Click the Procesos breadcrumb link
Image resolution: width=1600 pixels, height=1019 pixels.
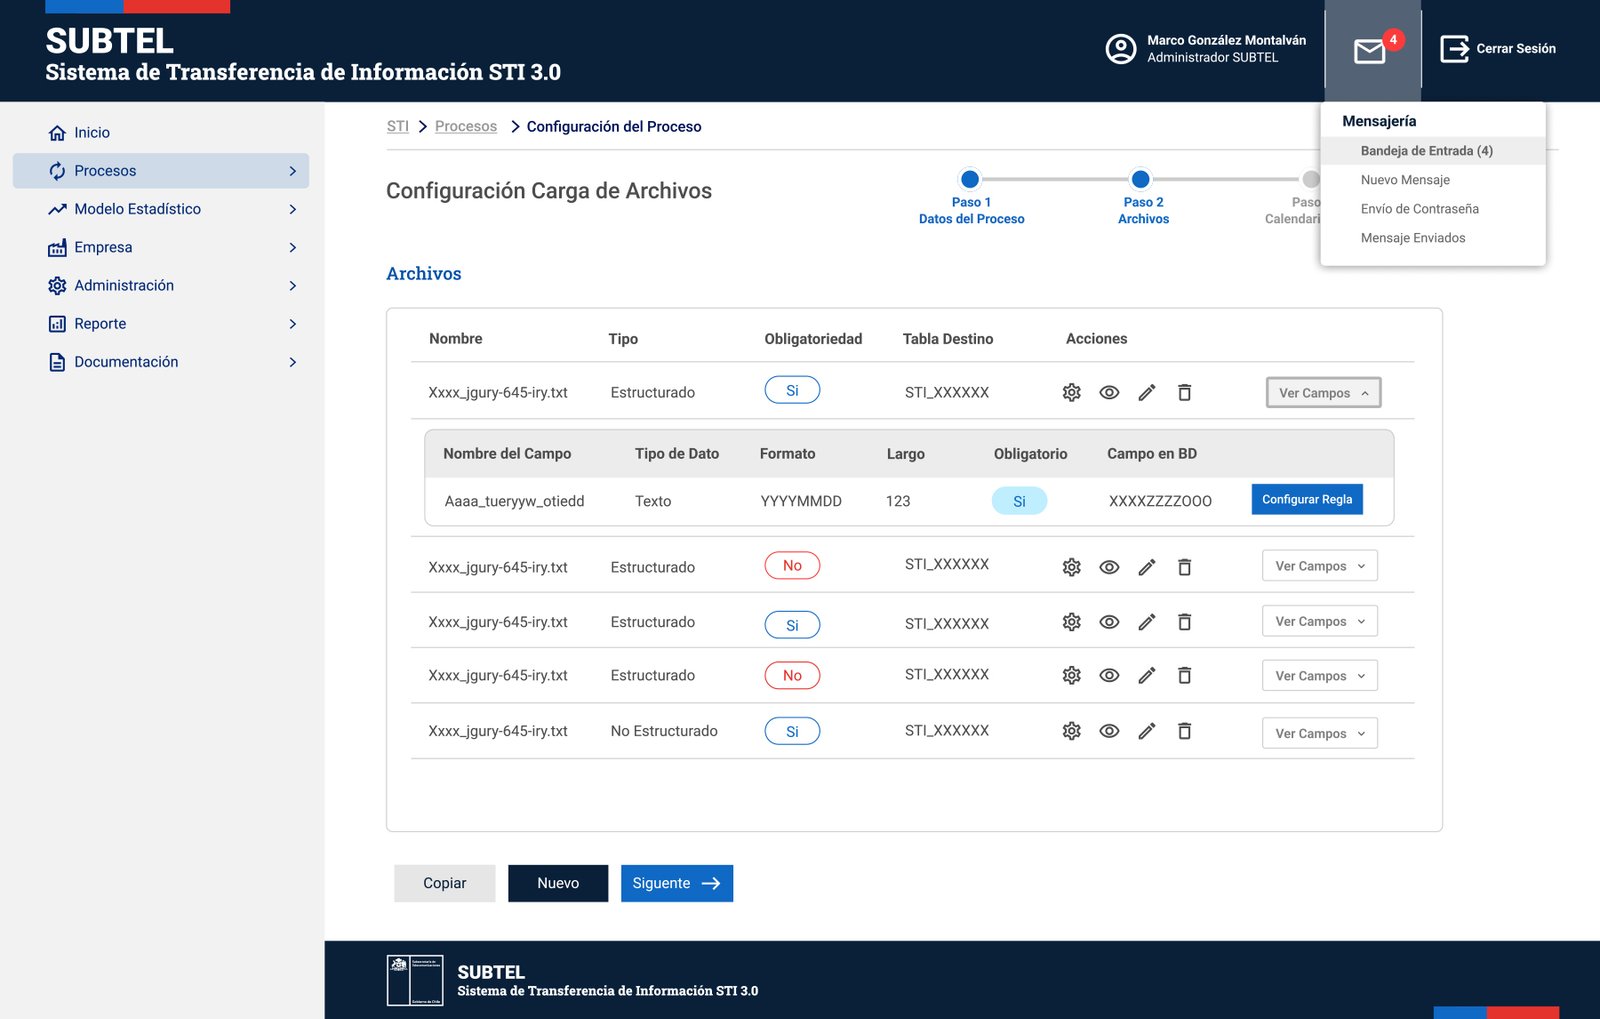click(466, 127)
